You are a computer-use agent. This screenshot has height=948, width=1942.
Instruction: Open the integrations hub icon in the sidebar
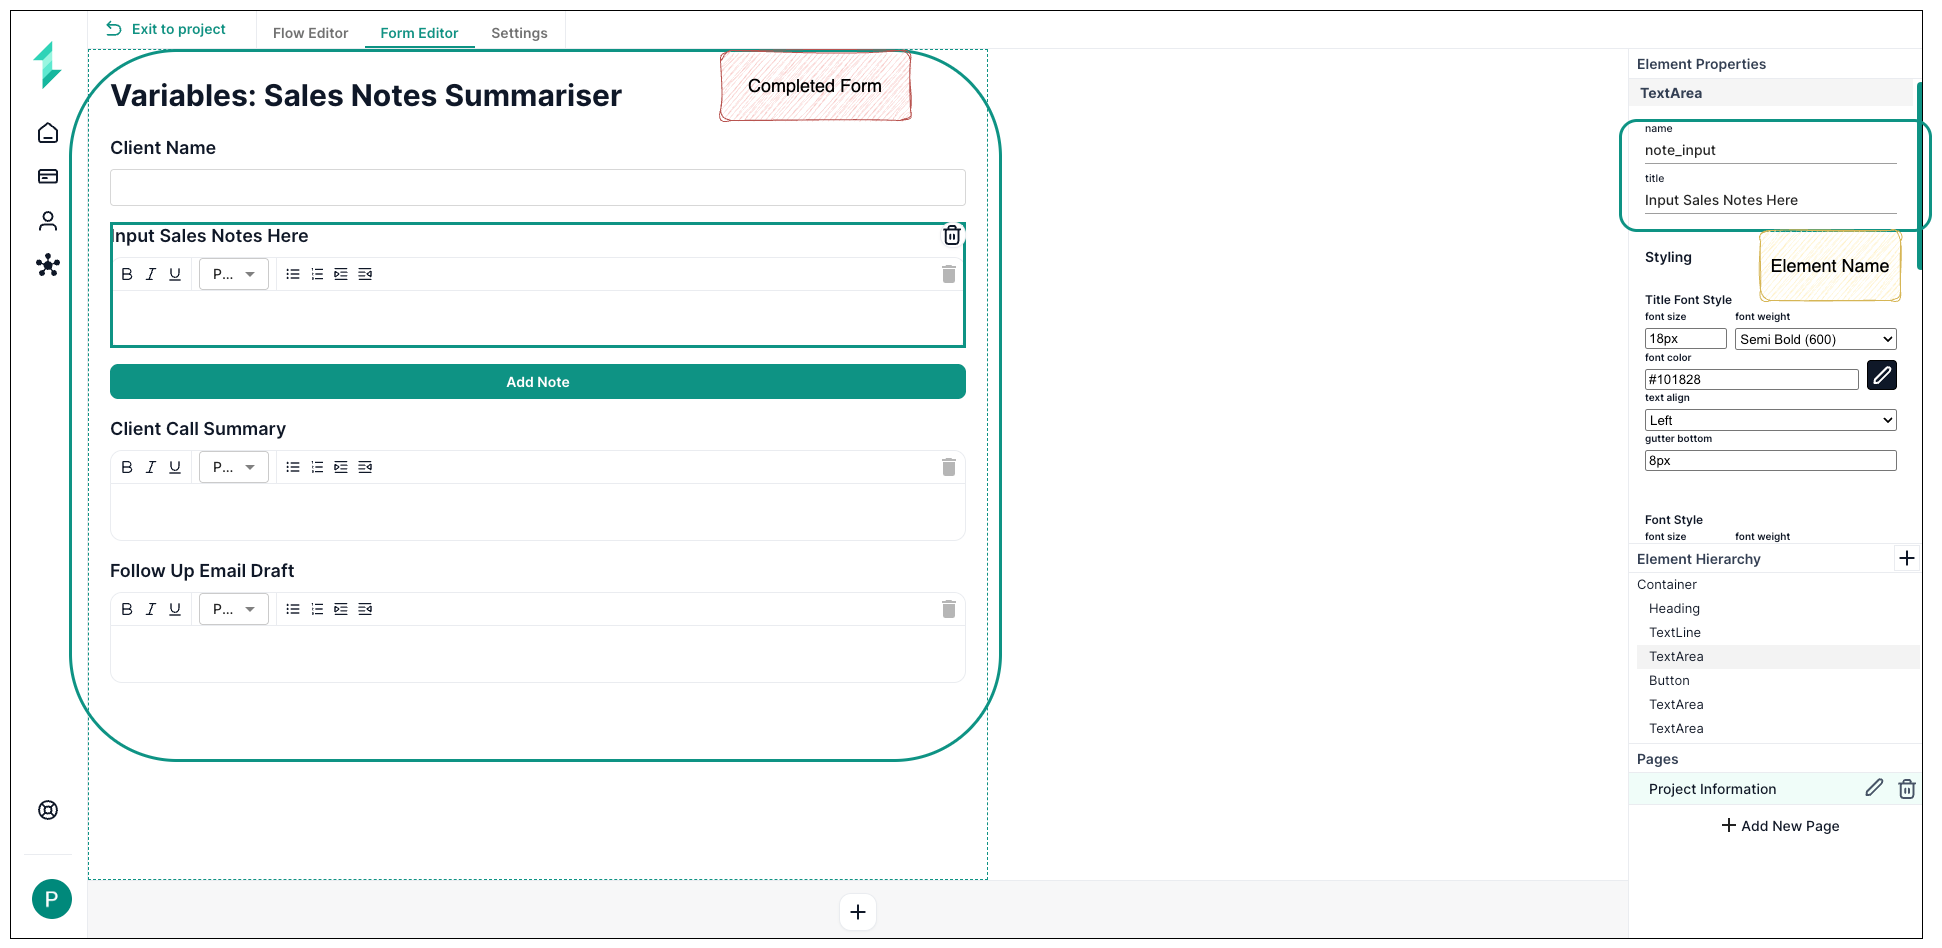48,265
